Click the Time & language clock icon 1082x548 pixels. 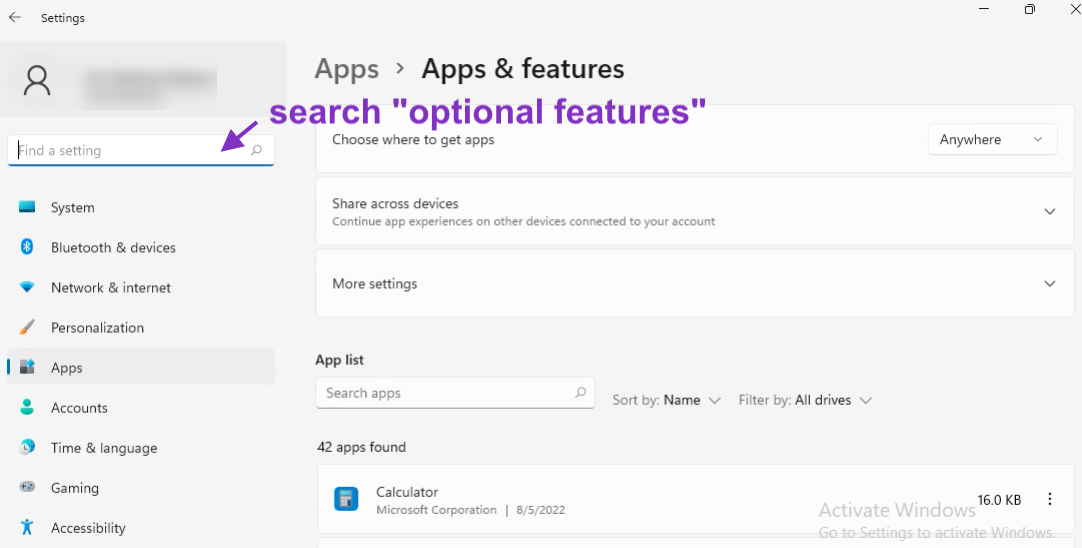click(x=27, y=447)
